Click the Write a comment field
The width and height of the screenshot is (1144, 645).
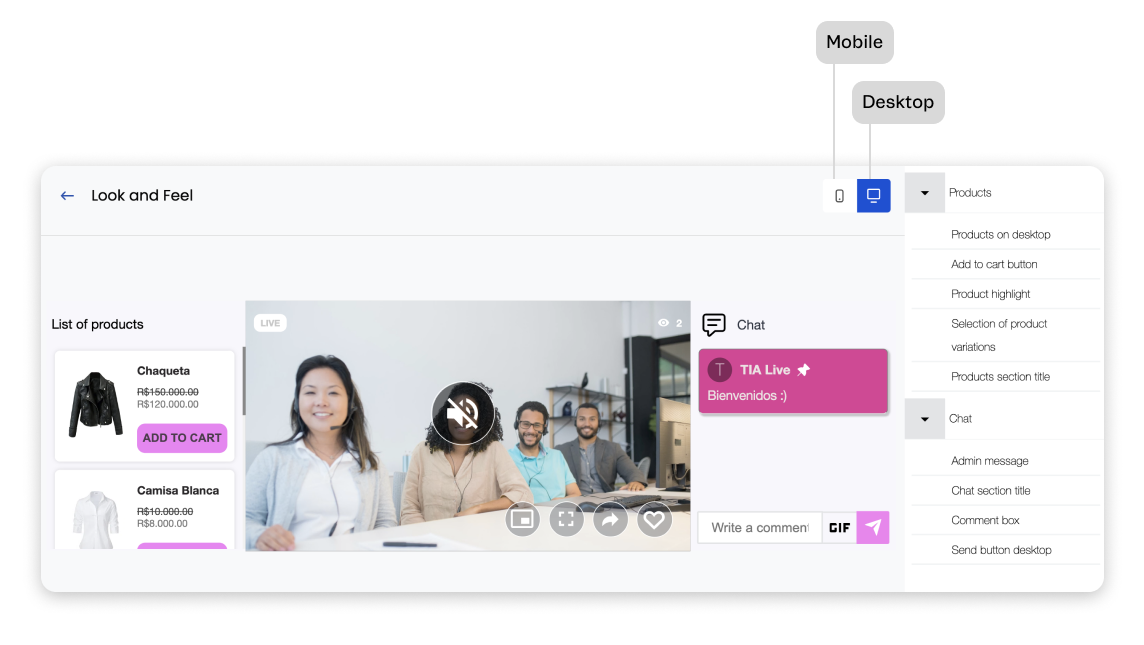pos(759,528)
